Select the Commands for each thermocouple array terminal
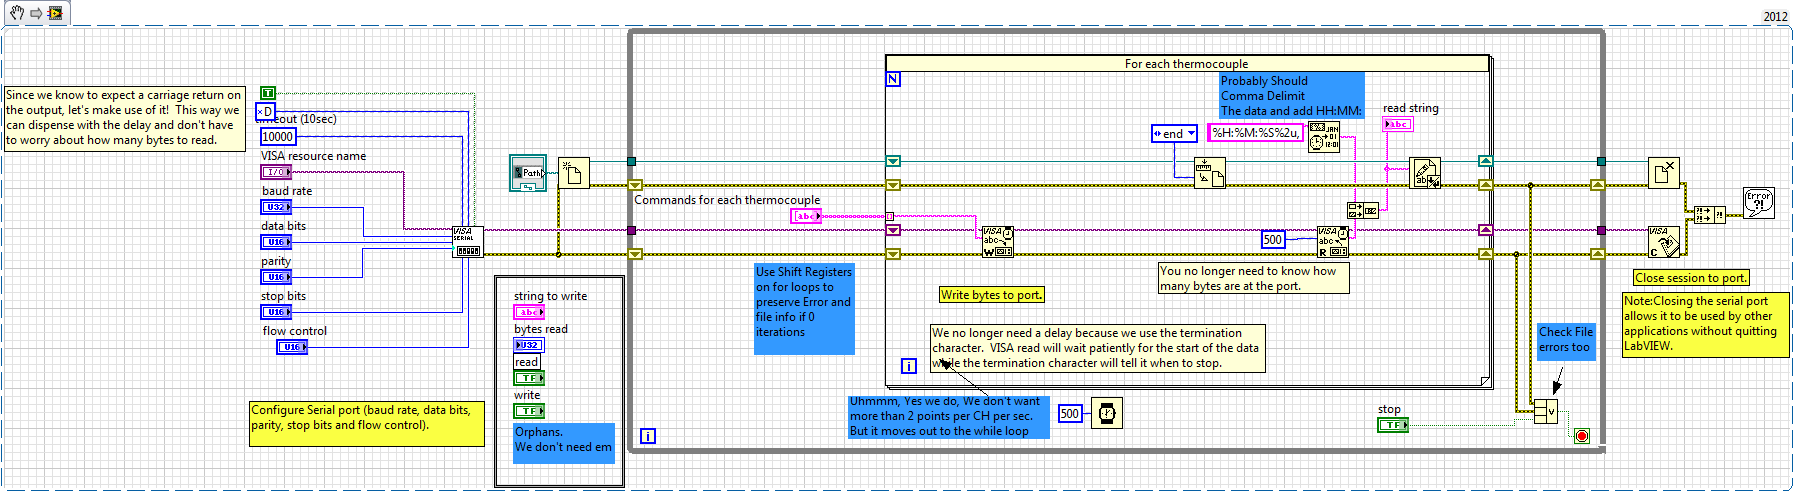 tap(806, 216)
